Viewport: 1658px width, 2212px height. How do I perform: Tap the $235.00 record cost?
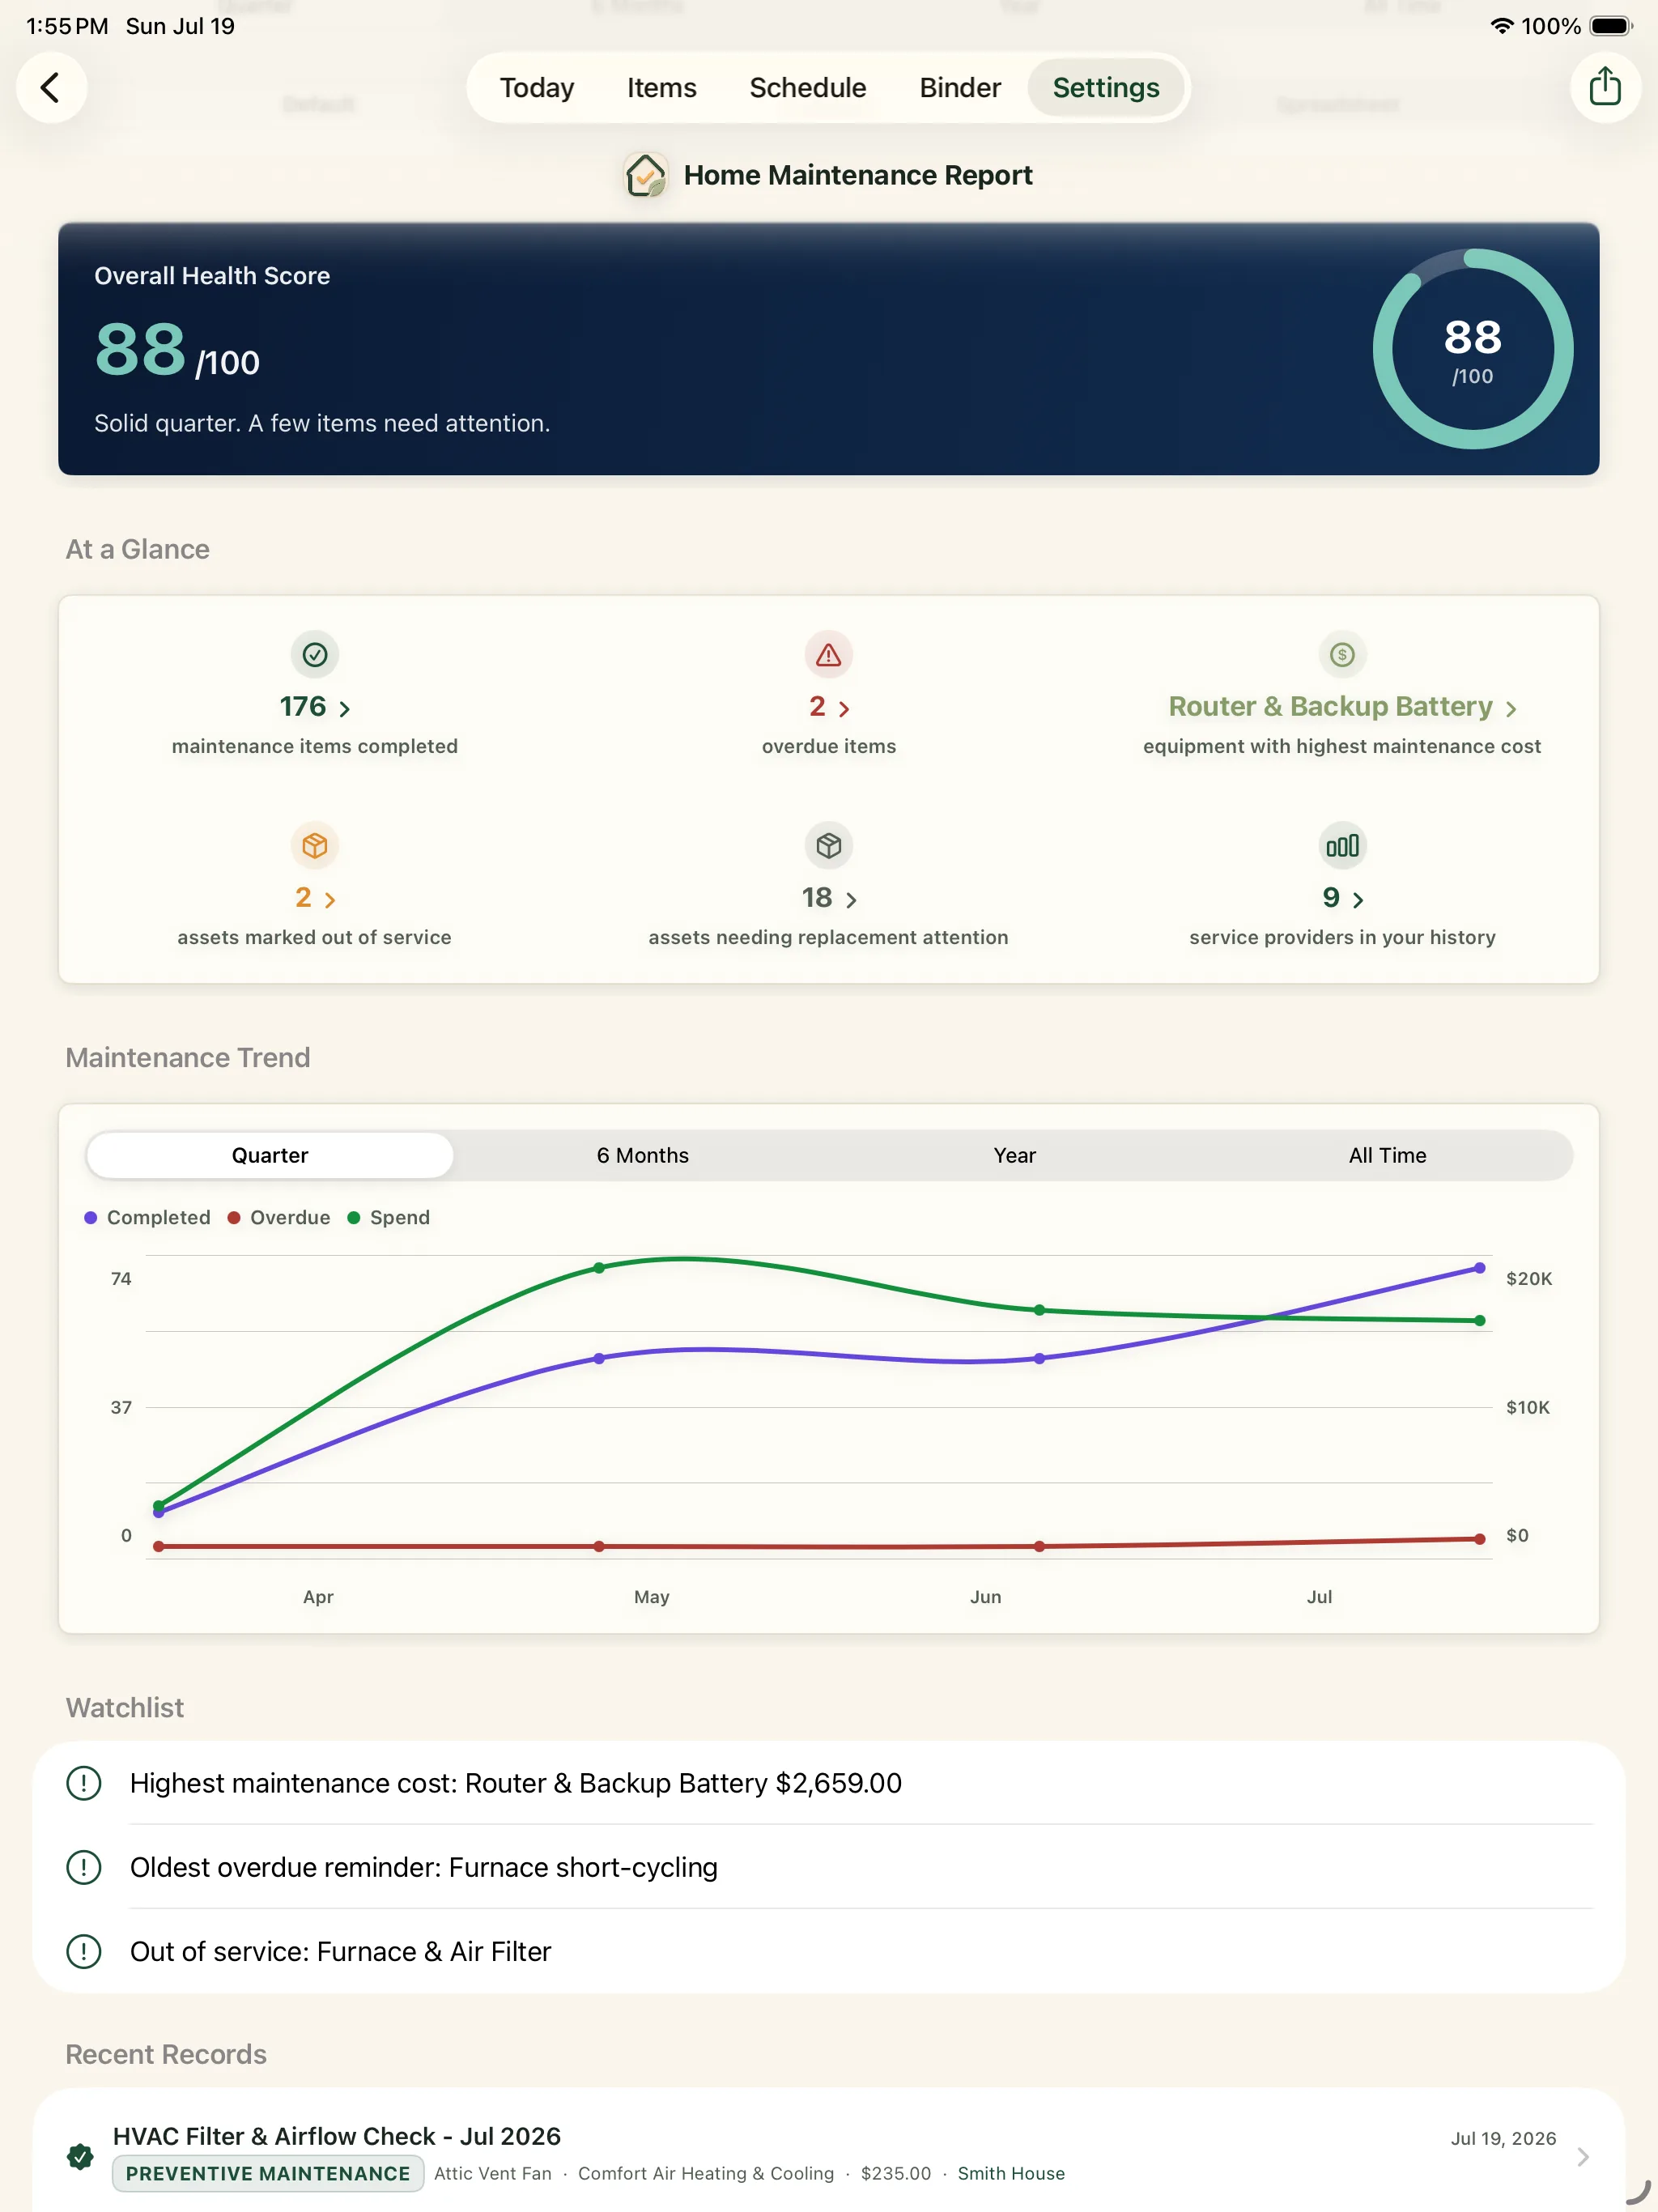click(896, 2173)
